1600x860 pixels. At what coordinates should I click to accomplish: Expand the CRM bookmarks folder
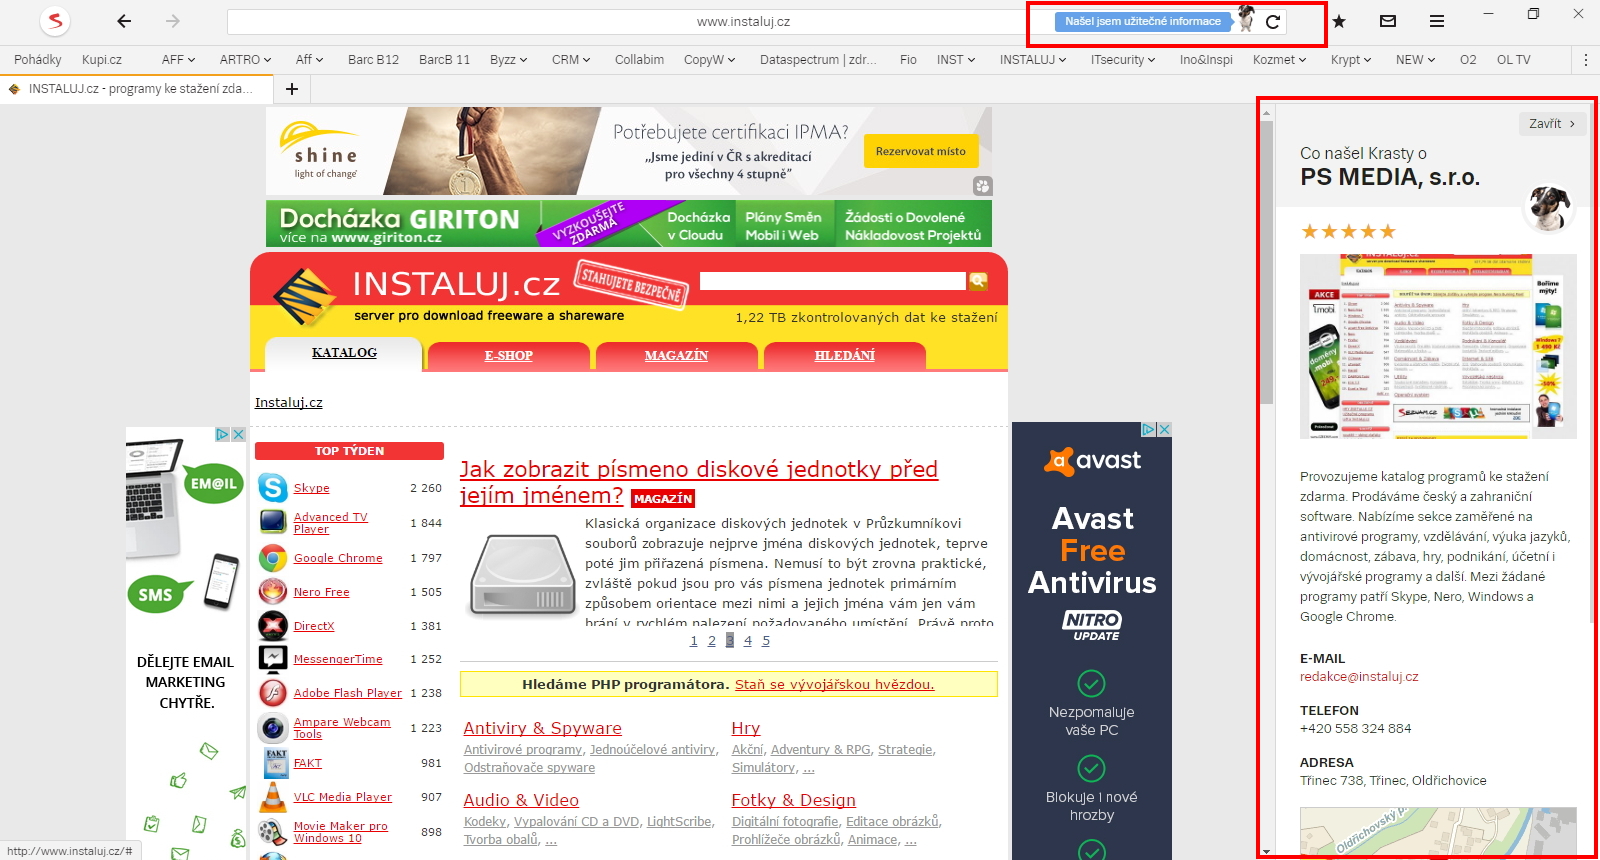click(x=571, y=60)
